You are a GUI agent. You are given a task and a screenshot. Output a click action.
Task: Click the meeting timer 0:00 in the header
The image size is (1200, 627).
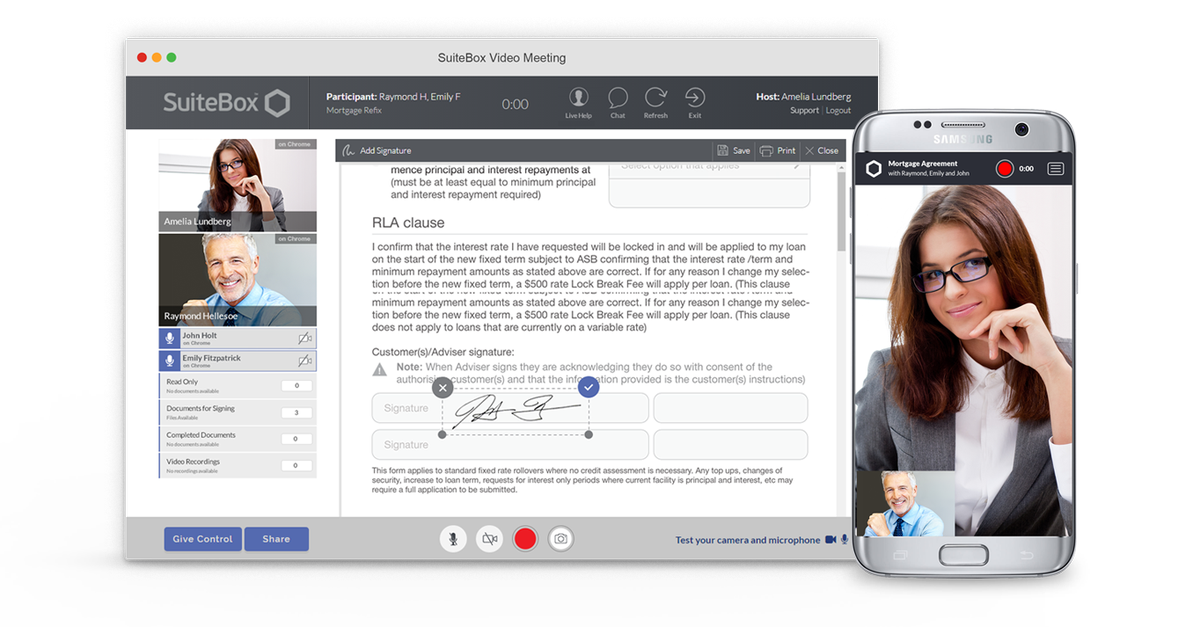point(515,104)
